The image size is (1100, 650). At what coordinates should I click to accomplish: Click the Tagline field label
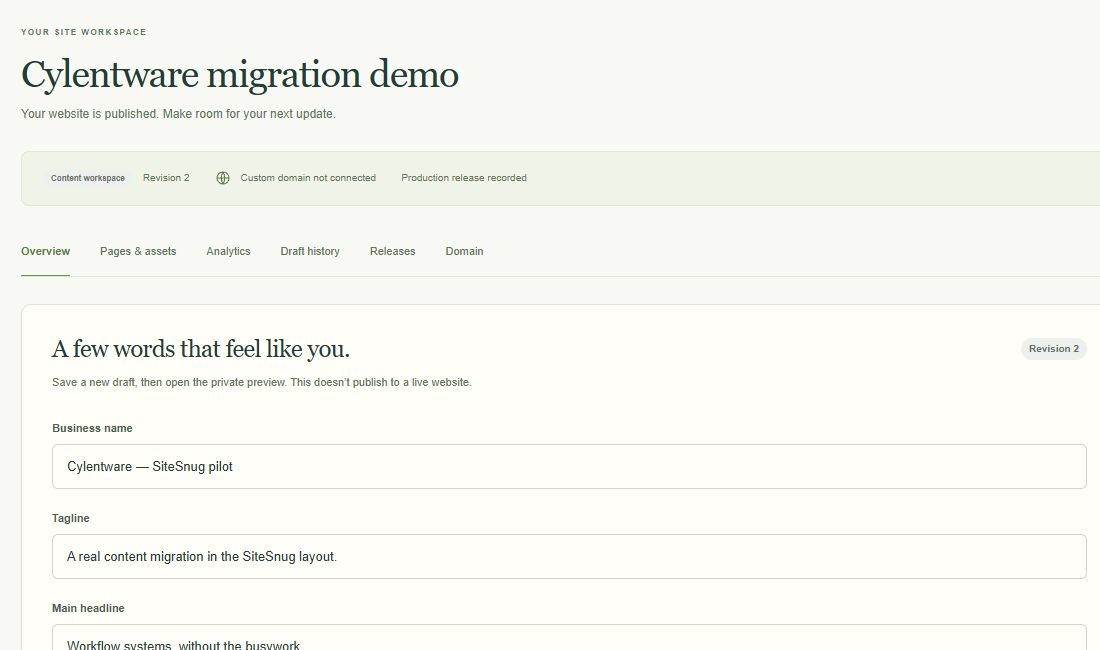(x=71, y=518)
